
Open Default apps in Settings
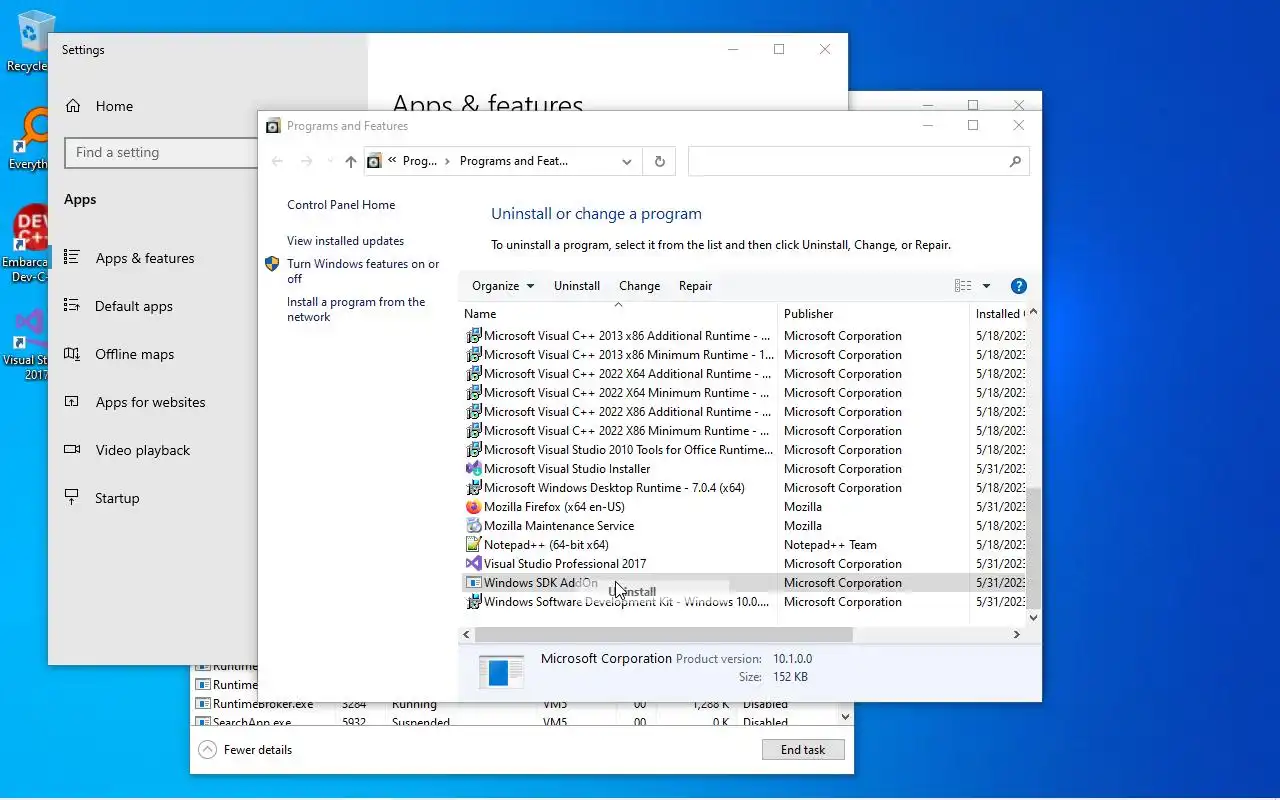tap(134, 306)
